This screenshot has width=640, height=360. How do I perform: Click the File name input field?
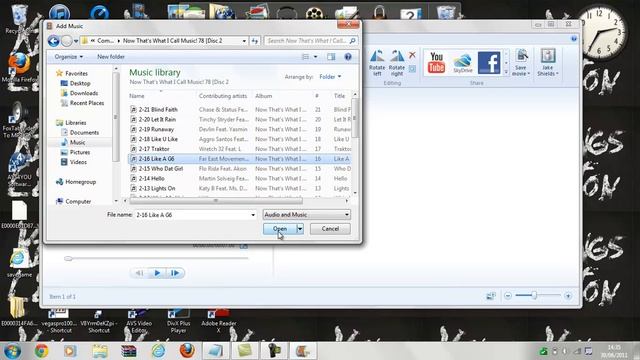pos(192,215)
